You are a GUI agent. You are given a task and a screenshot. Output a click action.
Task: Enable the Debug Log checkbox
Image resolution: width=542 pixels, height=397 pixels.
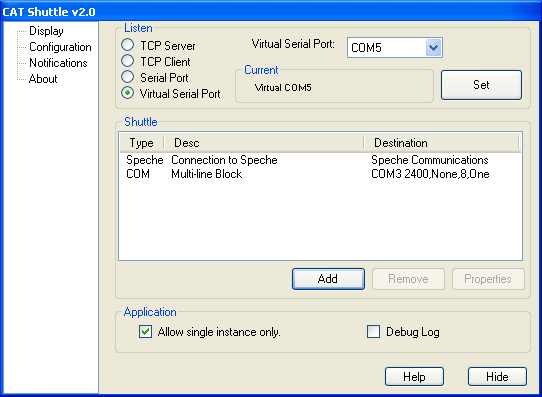373,332
